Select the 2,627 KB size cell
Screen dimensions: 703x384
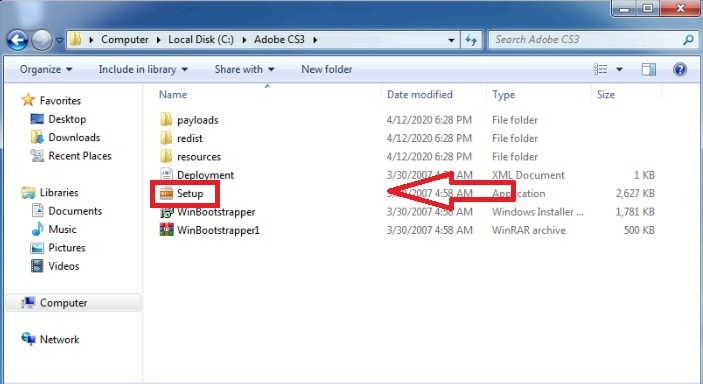[x=635, y=193]
